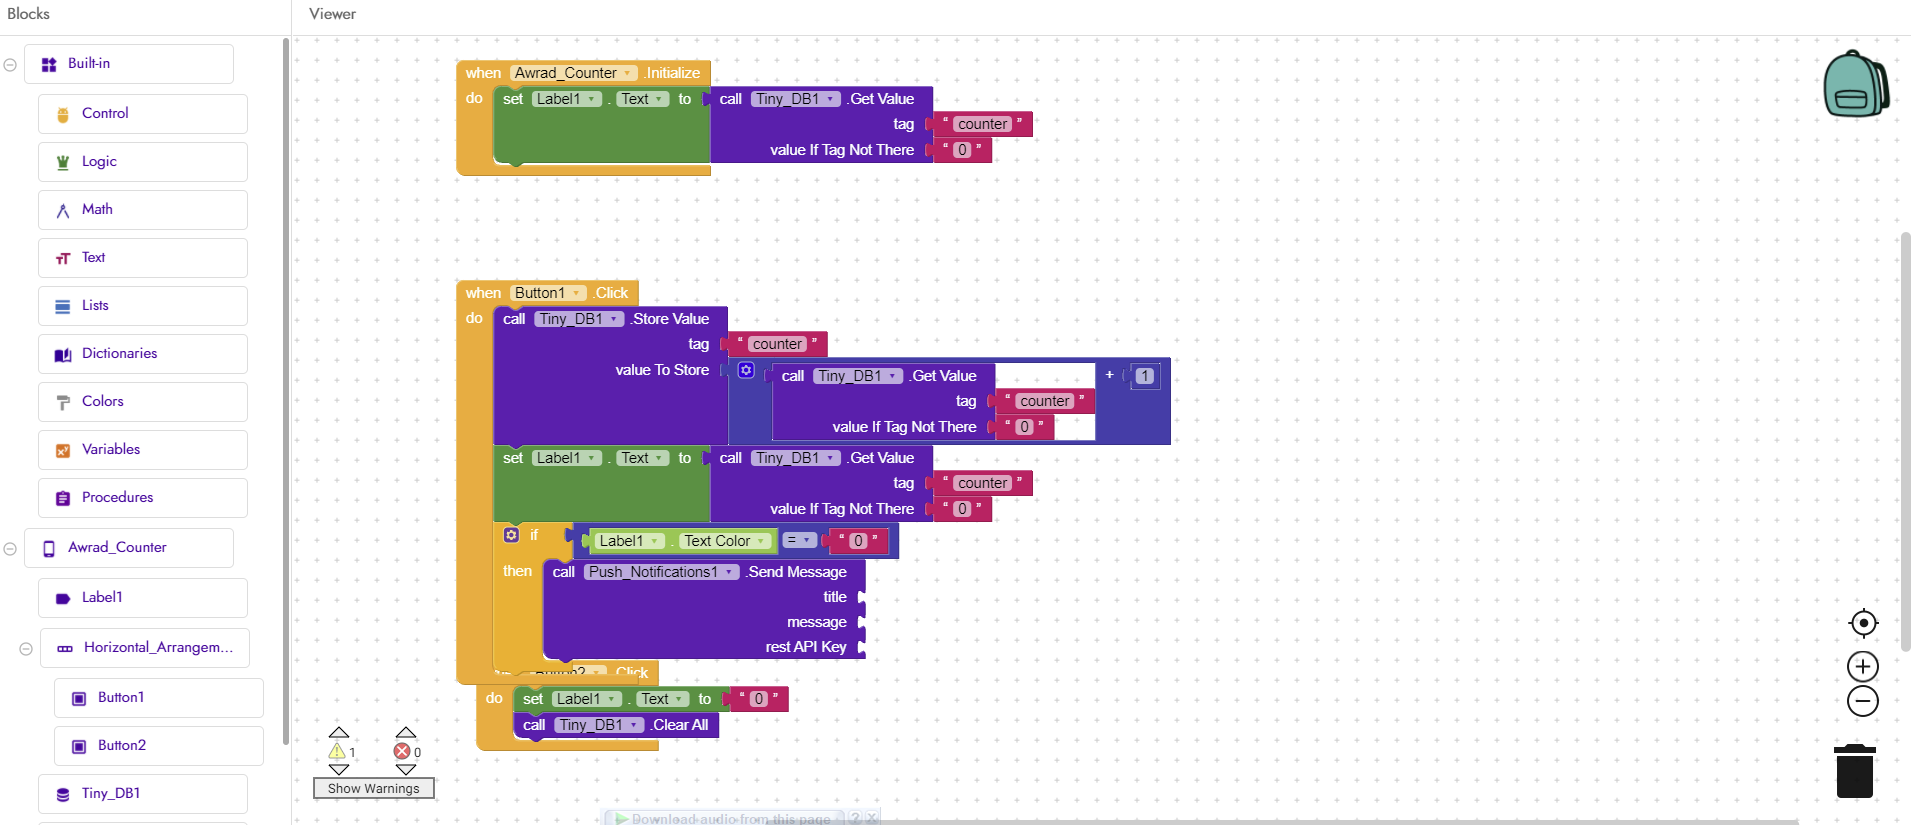Open the backpack in the workspace
1911x825 pixels.
(x=1856, y=84)
